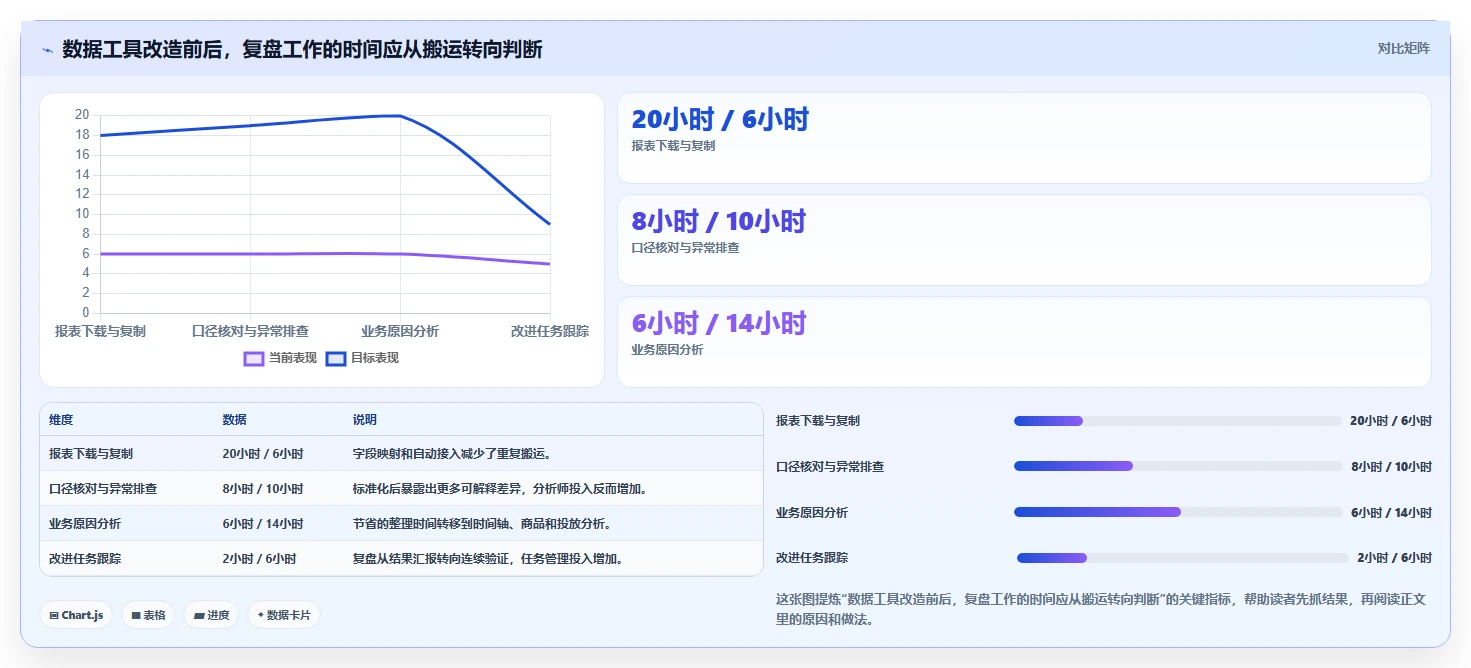
Task: Click the 说明 column header
Action: (364, 420)
